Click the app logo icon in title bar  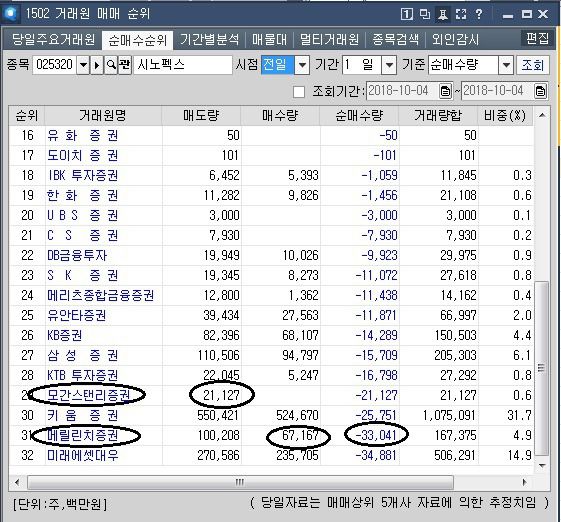coord(11,13)
